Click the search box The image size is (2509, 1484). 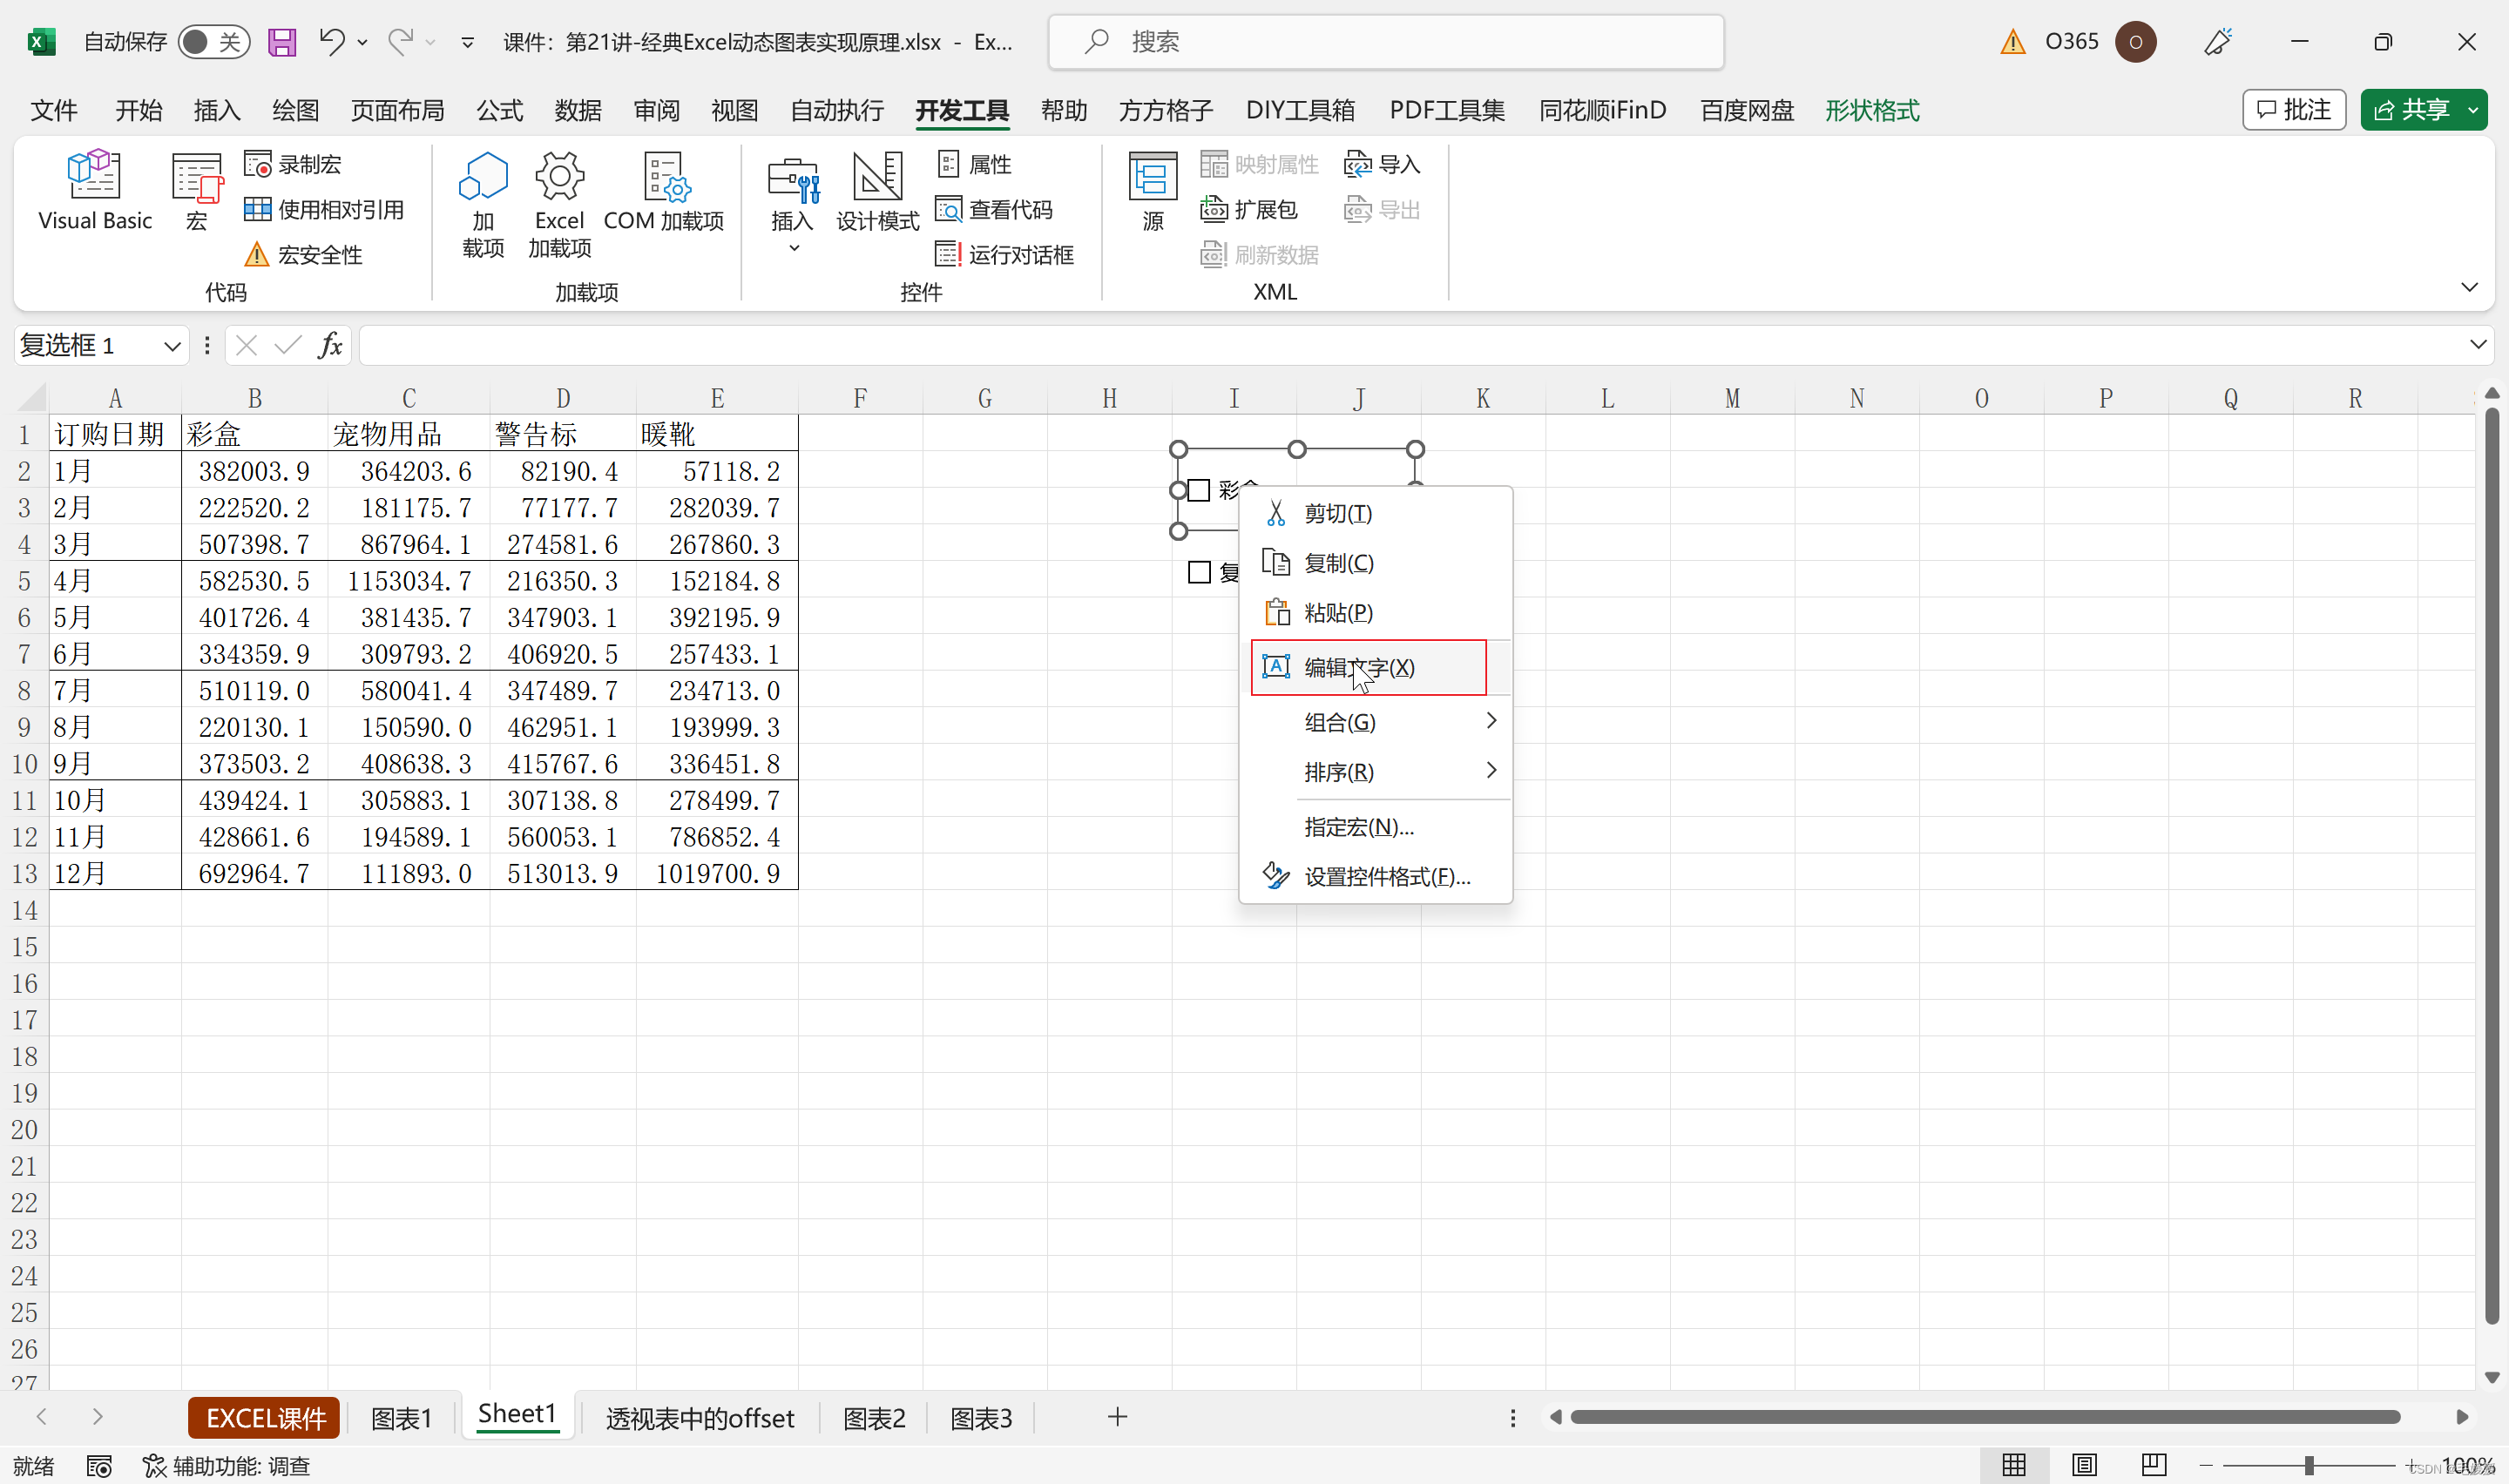[x=1386, y=42]
